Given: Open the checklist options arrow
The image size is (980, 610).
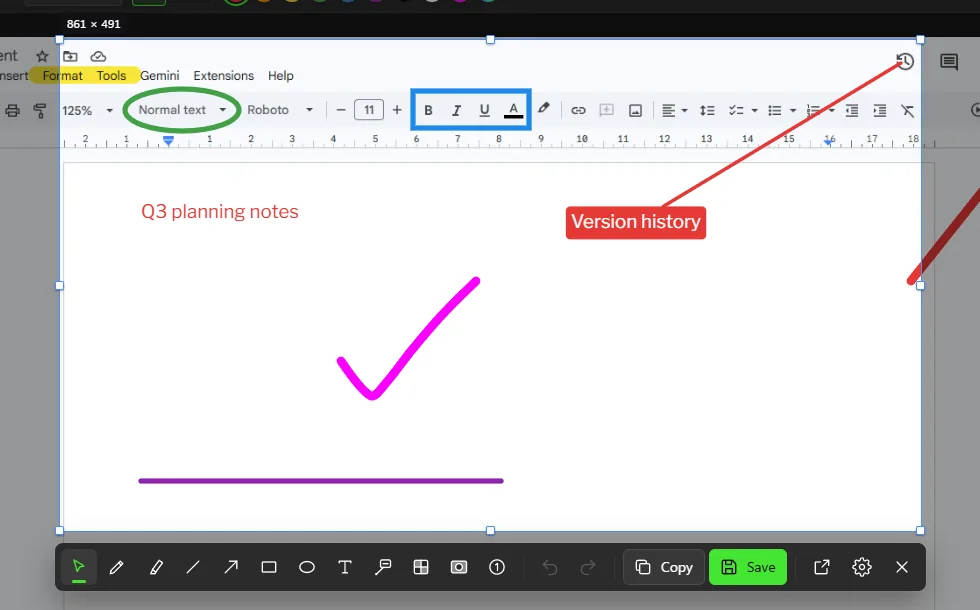Looking at the screenshot, I should coord(754,111).
